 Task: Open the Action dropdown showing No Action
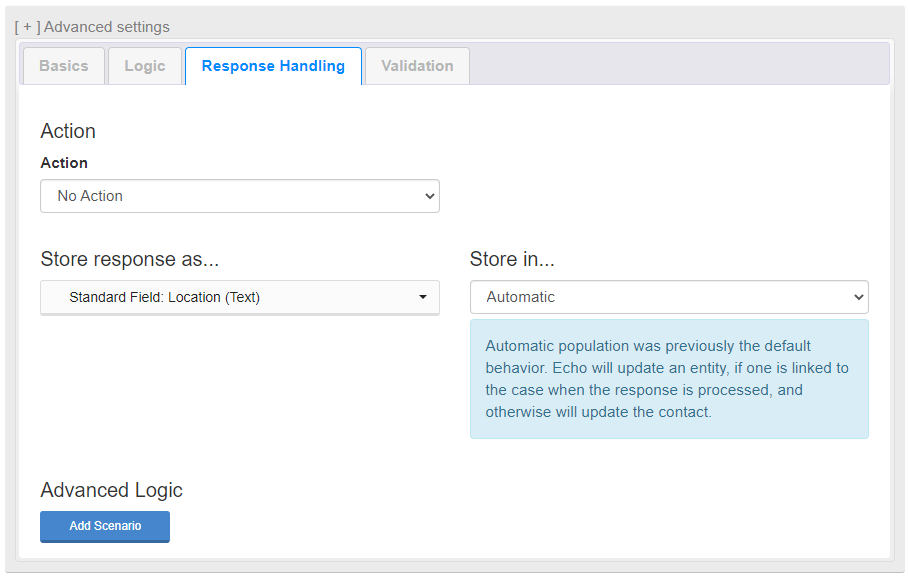[x=240, y=196]
